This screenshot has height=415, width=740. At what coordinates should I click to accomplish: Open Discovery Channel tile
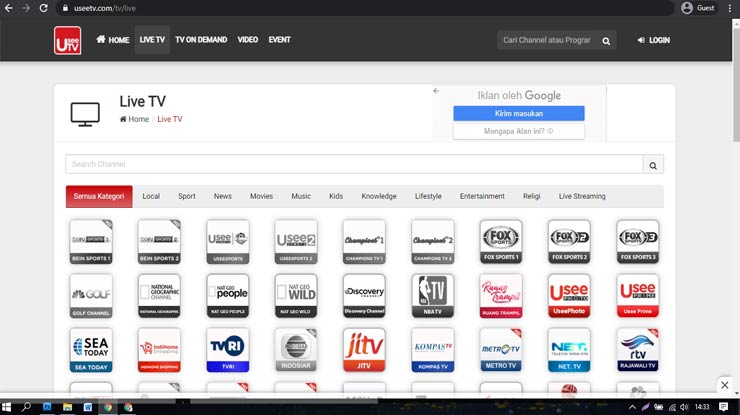click(364, 296)
